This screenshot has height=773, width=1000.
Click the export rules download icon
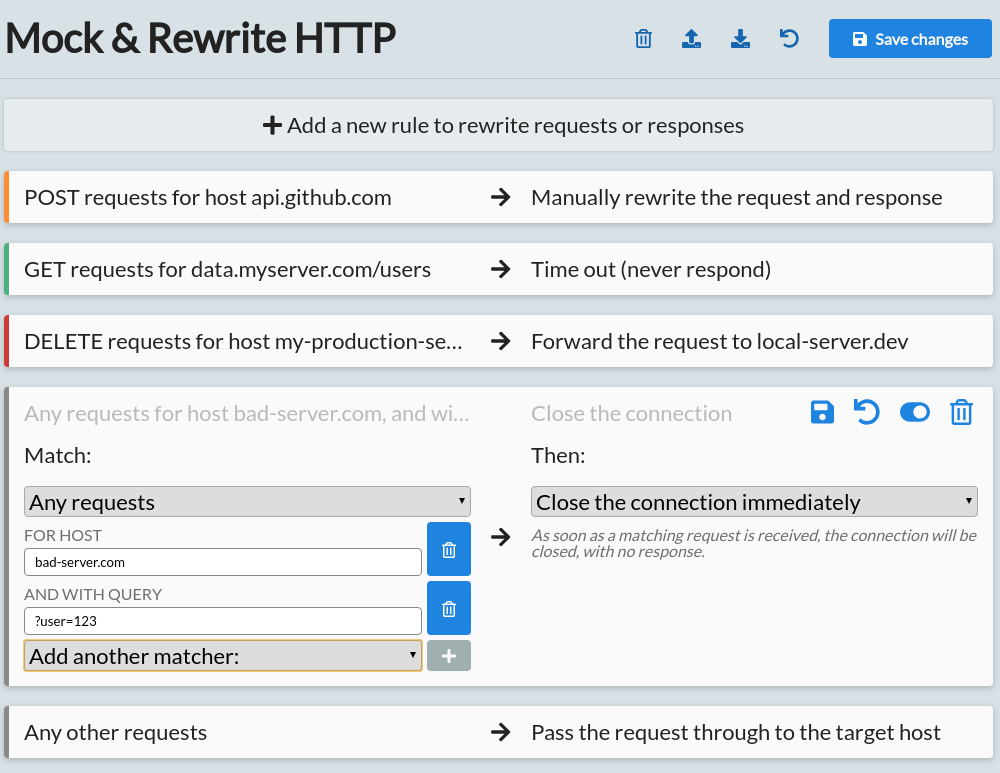point(740,38)
